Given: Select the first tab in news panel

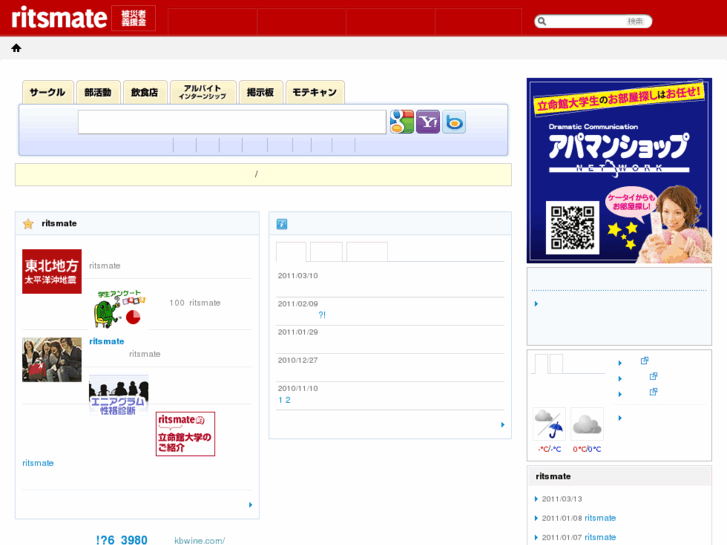Looking at the screenshot, I should point(291,252).
